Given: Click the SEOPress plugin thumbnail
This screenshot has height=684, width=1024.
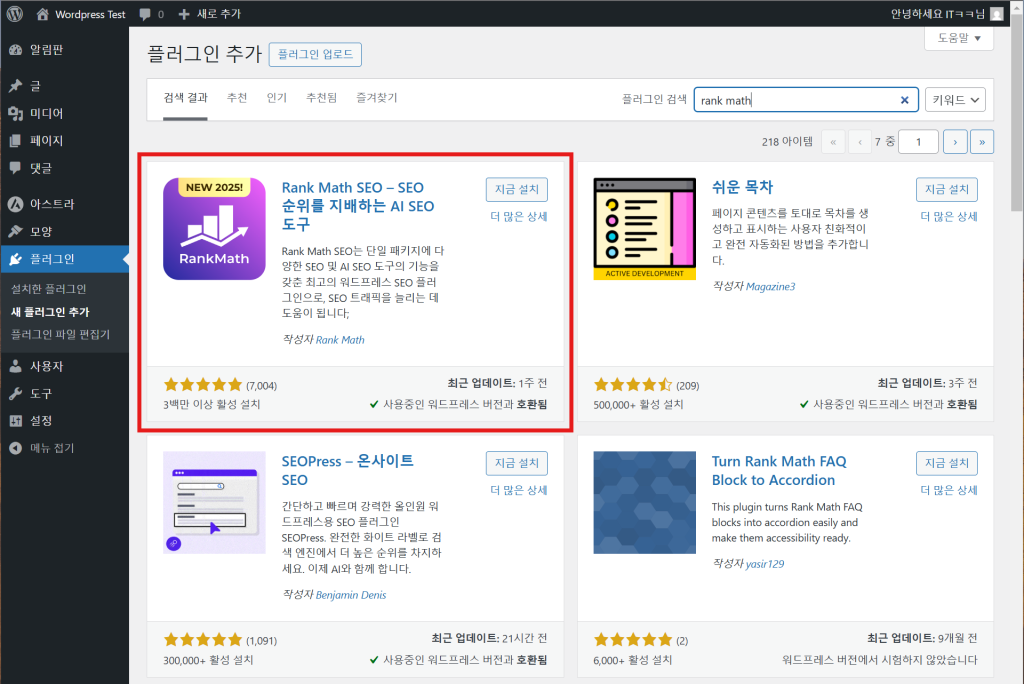Looking at the screenshot, I should 214,502.
